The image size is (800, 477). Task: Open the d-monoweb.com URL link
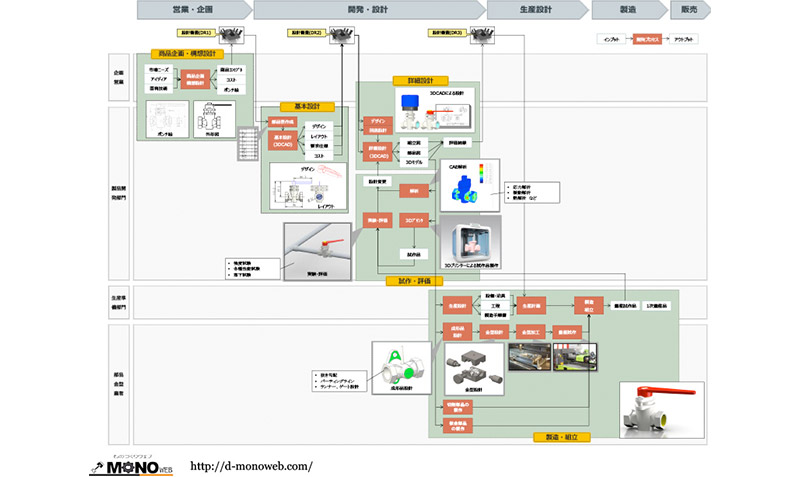[x=251, y=465]
